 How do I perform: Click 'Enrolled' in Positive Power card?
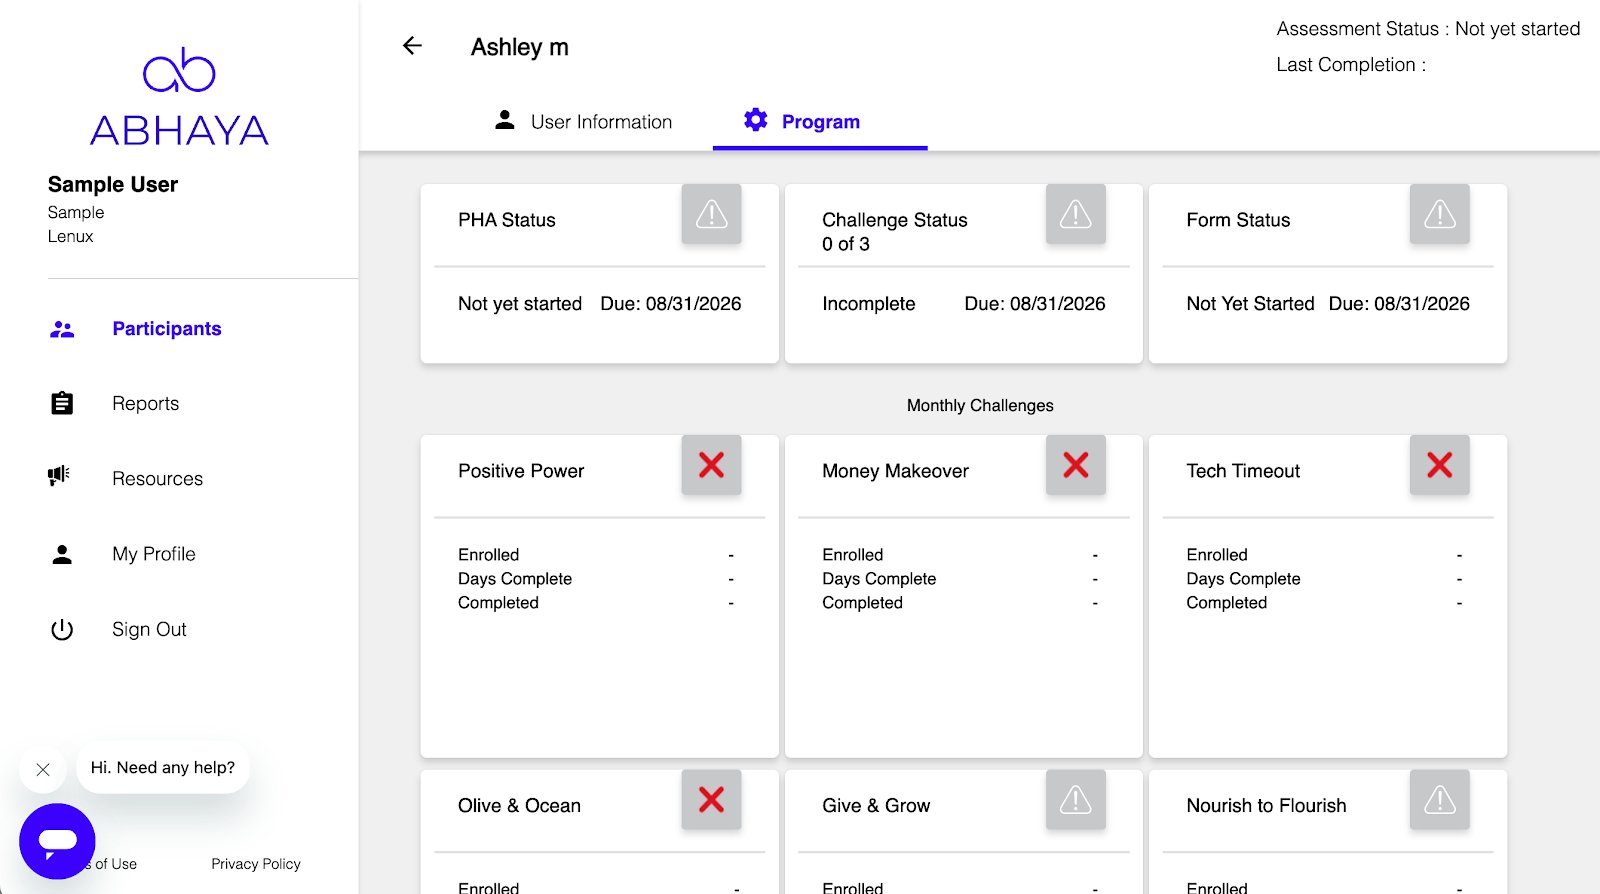pos(489,555)
